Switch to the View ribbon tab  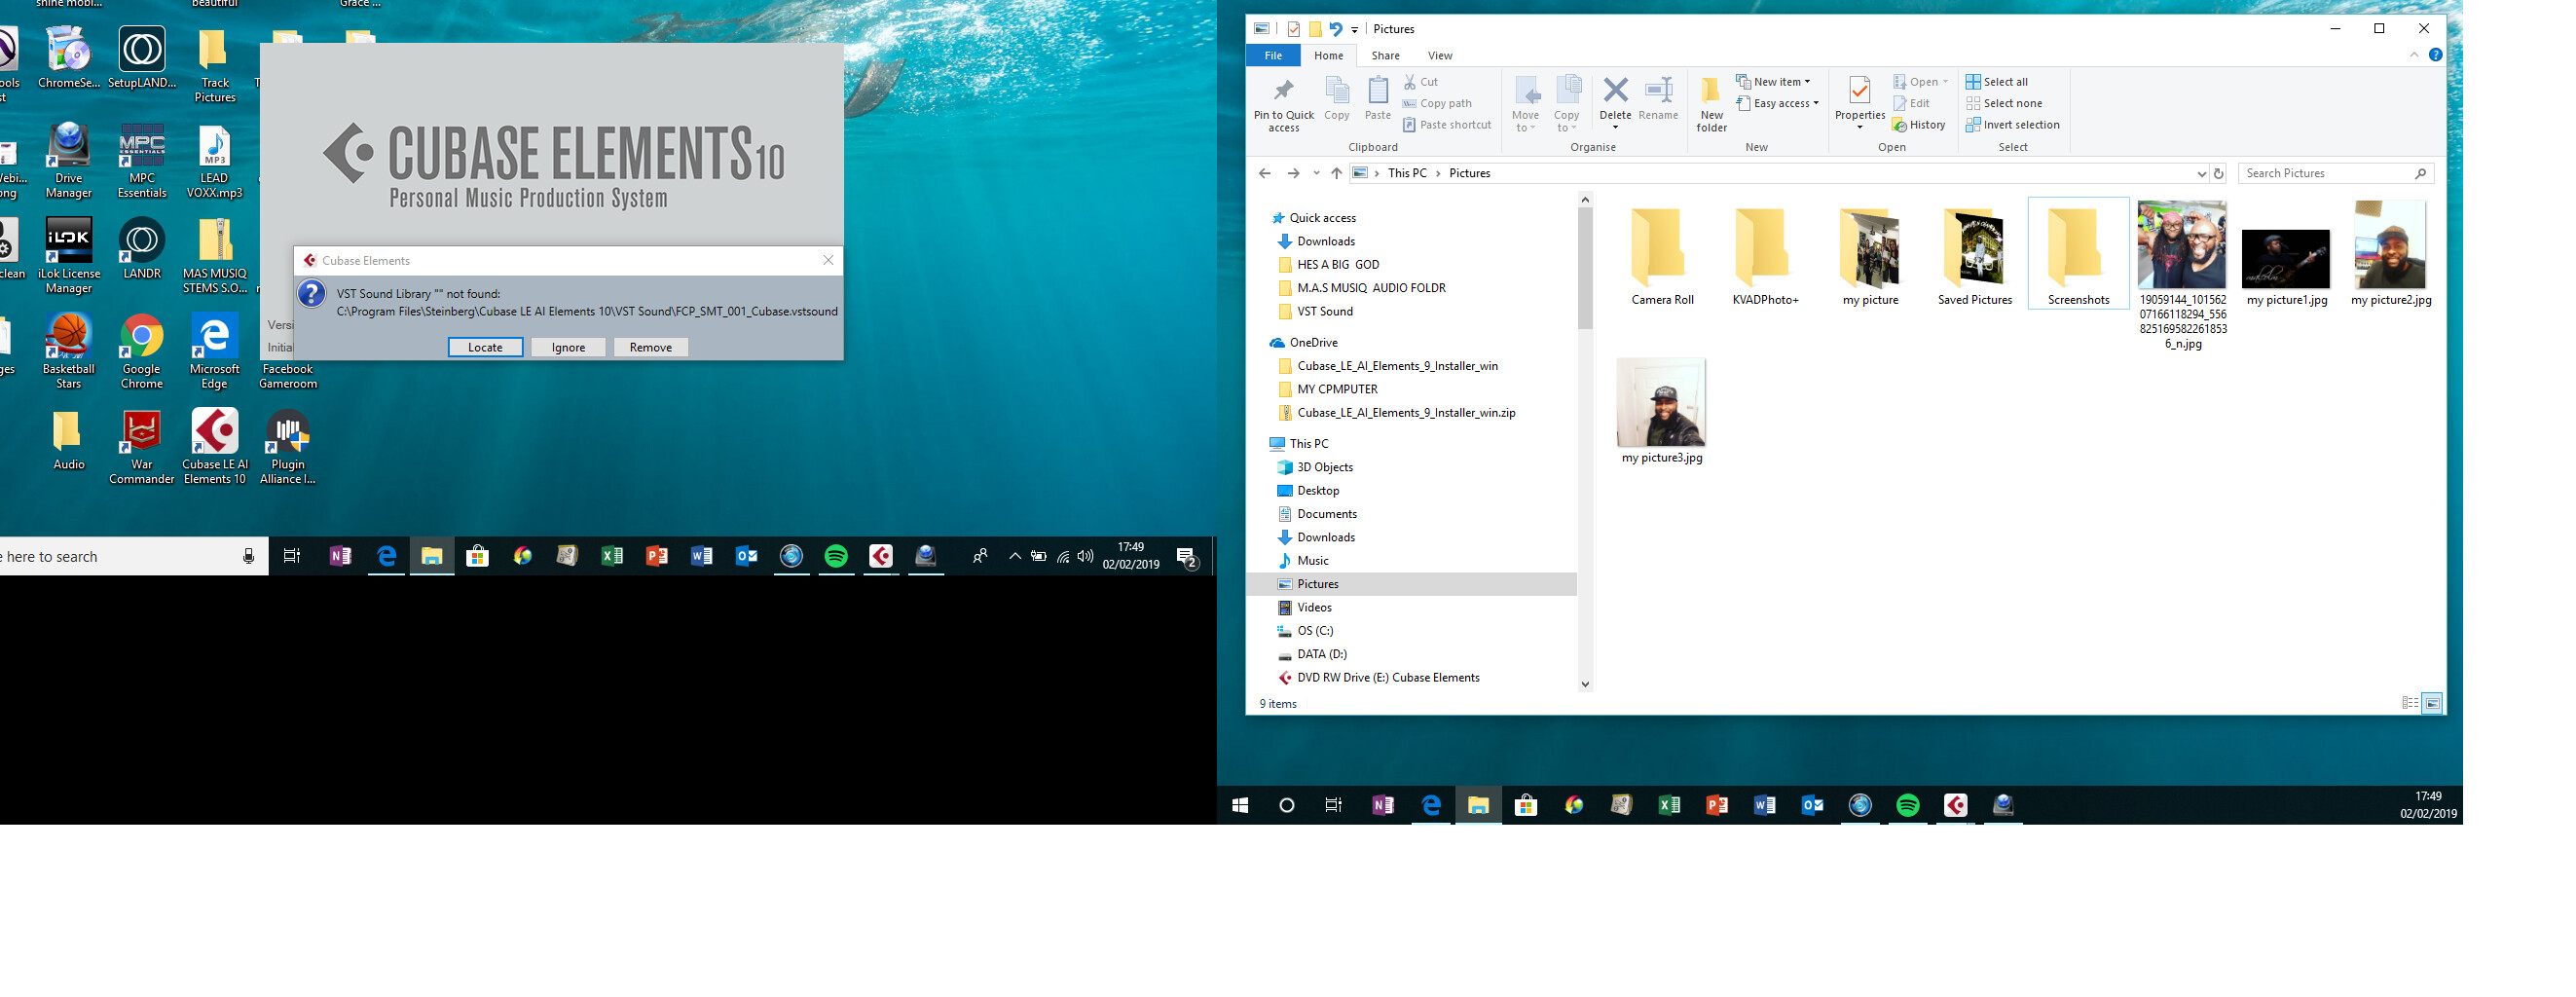pos(1440,55)
